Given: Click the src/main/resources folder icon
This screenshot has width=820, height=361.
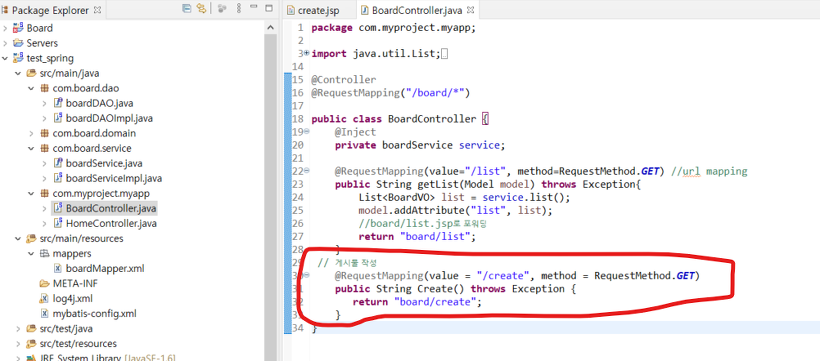Looking at the screenshot, I should coord(31,239).
